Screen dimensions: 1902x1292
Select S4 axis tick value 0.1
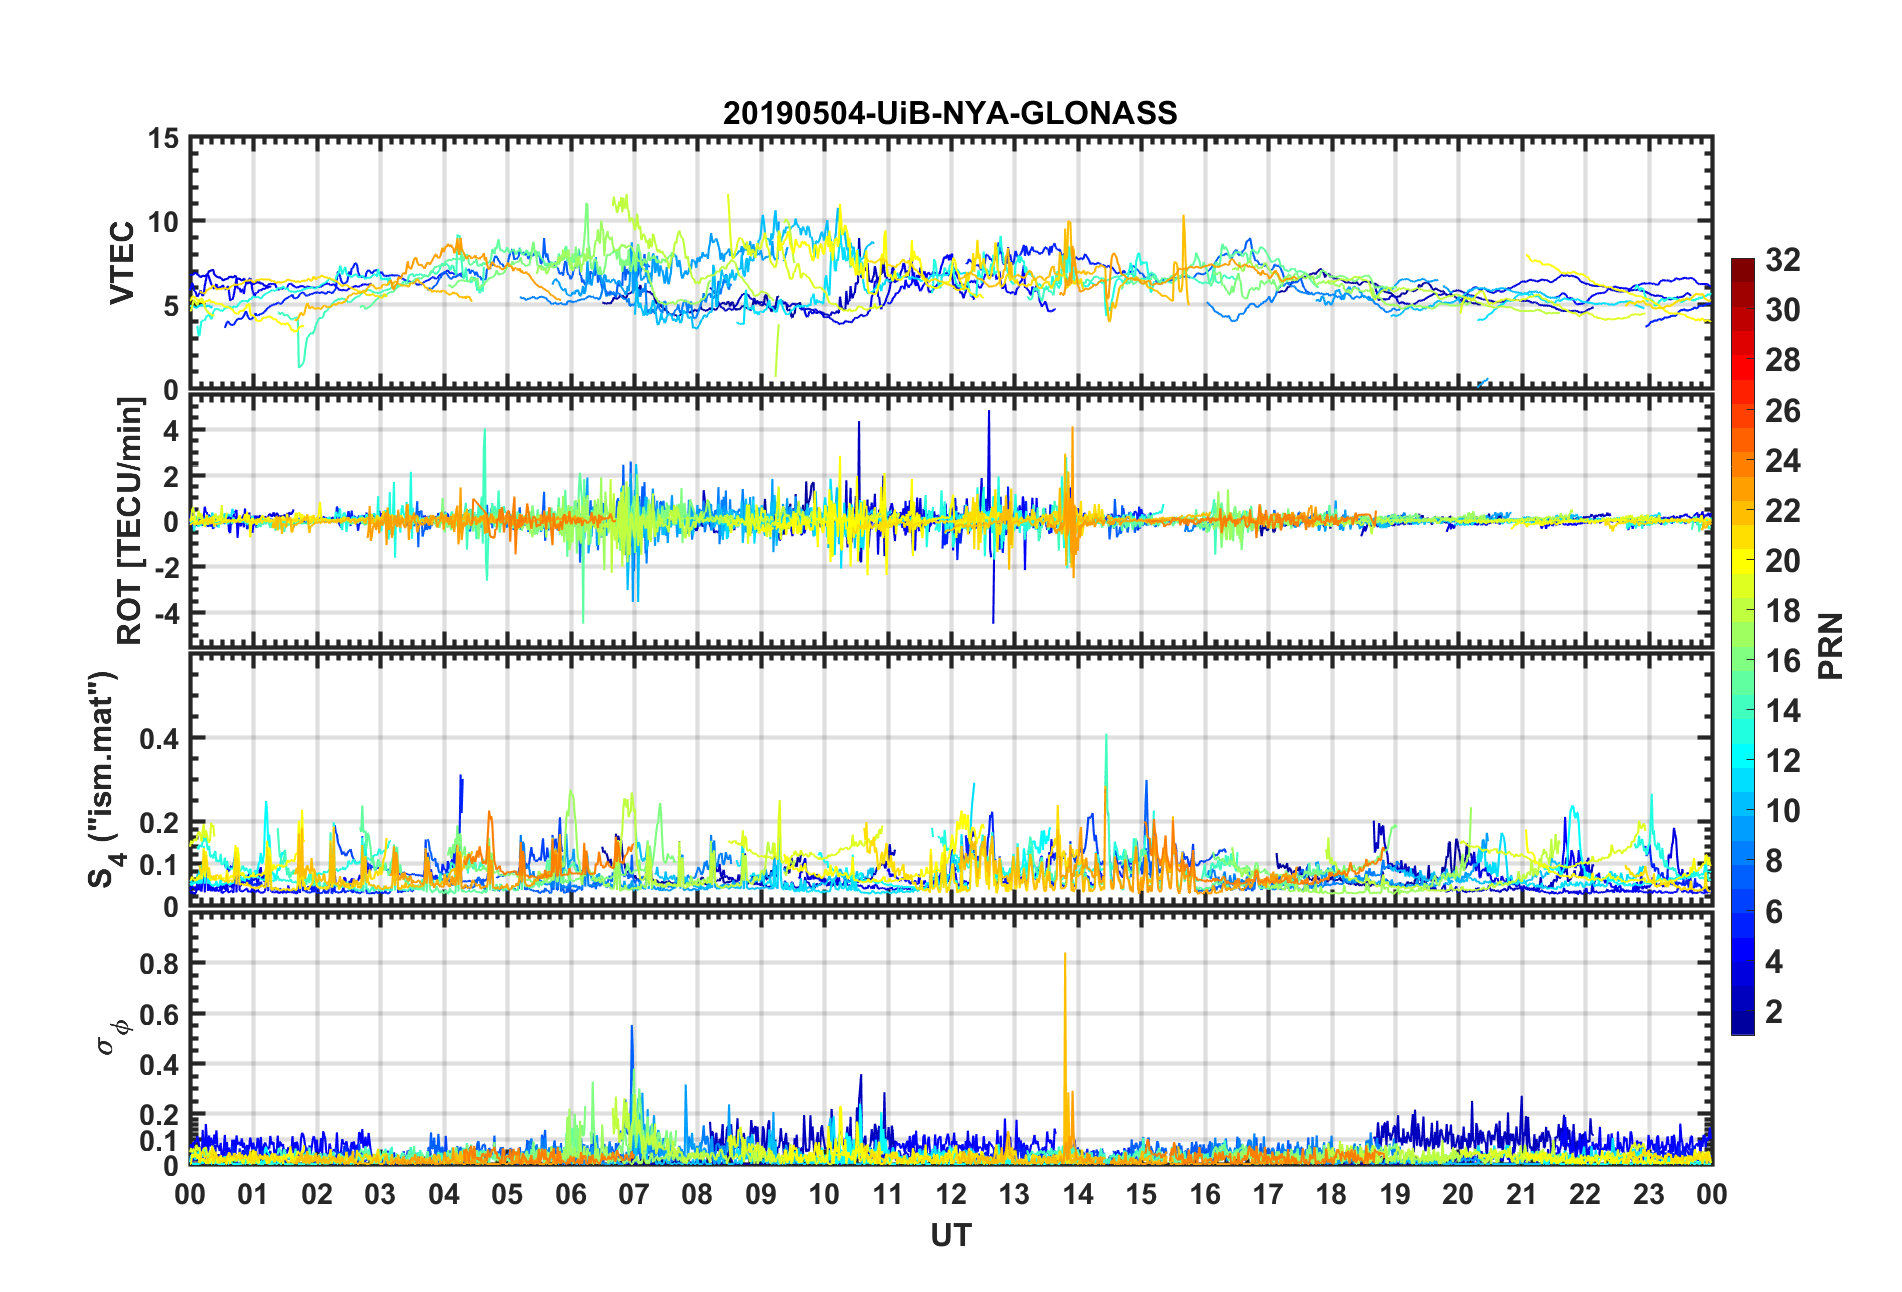[x=160, y=865]
